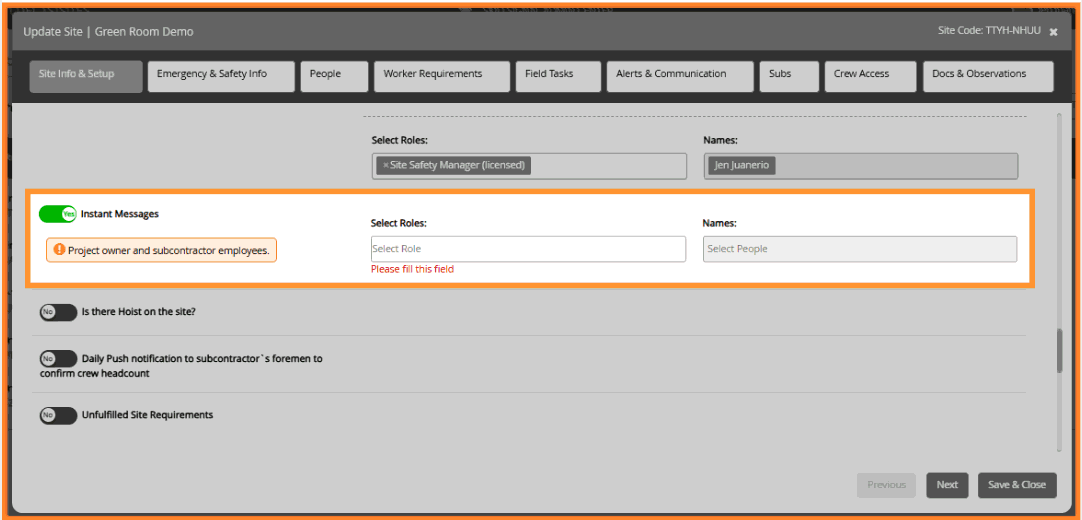
Task: Click the 'Please fill this field' error text
Action: pos(412,270)
